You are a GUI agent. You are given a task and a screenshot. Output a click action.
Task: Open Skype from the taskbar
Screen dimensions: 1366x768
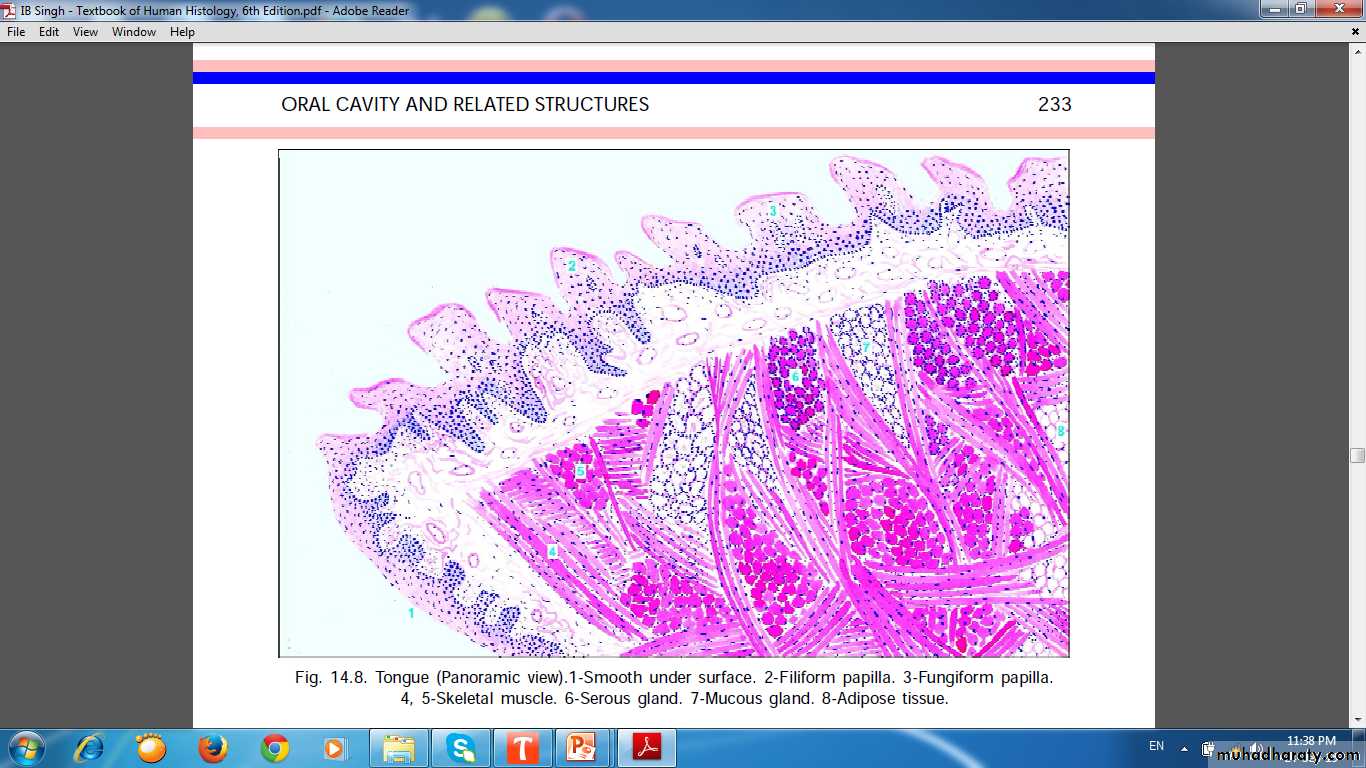point(461,748)
